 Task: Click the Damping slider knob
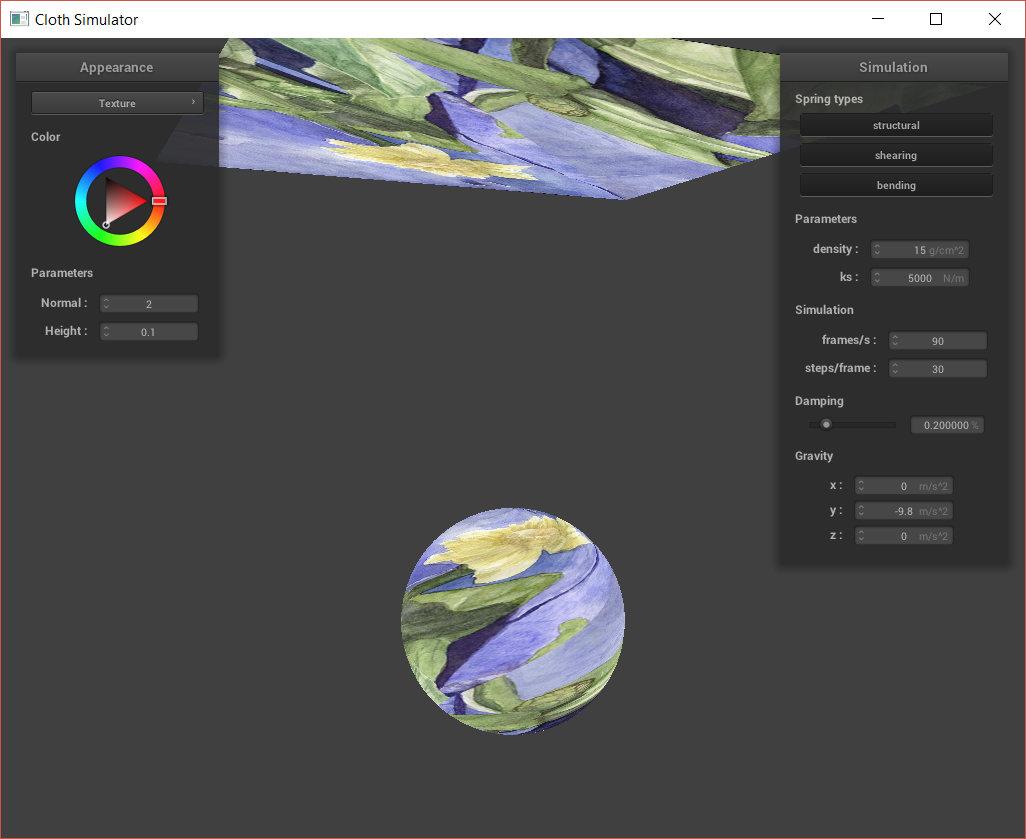point(826,425)
